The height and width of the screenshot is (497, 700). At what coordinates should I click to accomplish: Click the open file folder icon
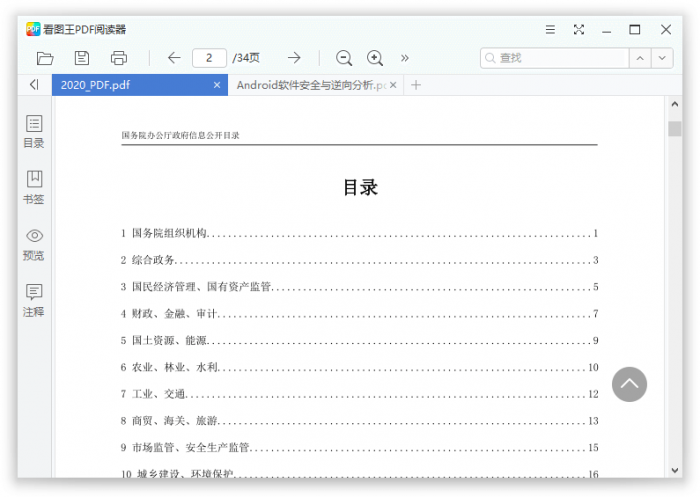pyautogui.click(x=45, y=58)
